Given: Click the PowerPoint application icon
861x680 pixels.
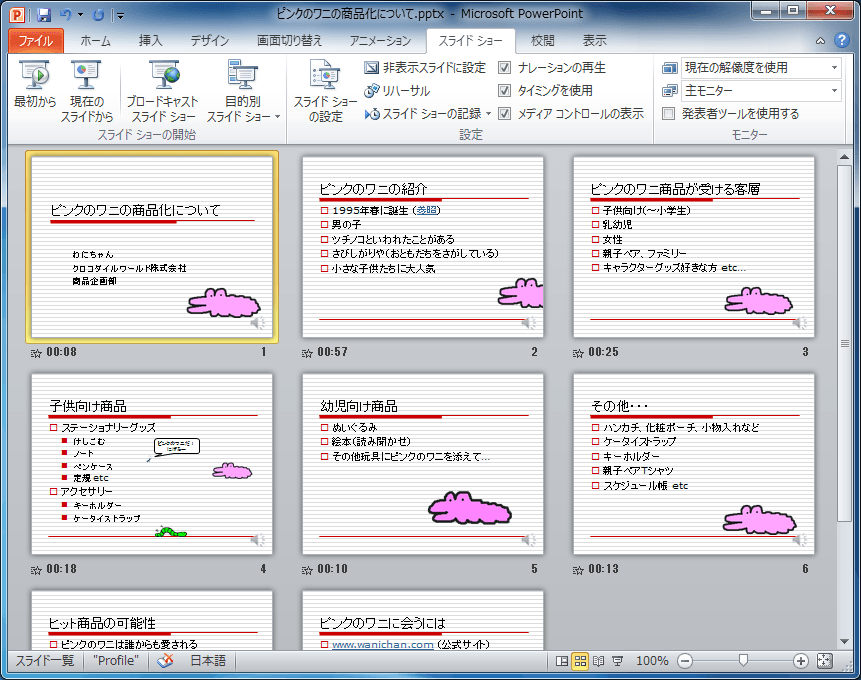Looking at the screenshot, I should pos(18,15).
